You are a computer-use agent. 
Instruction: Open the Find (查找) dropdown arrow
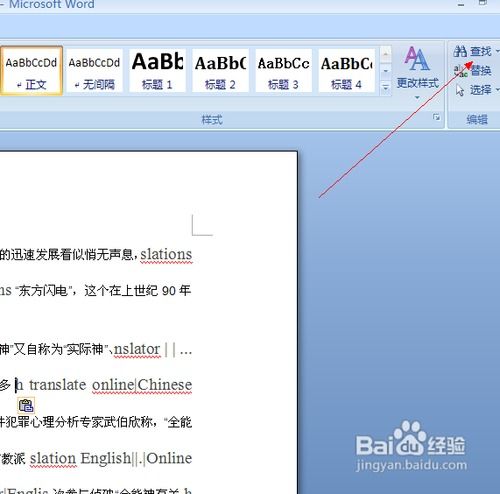pyautogui.click(x=497, y=51)
